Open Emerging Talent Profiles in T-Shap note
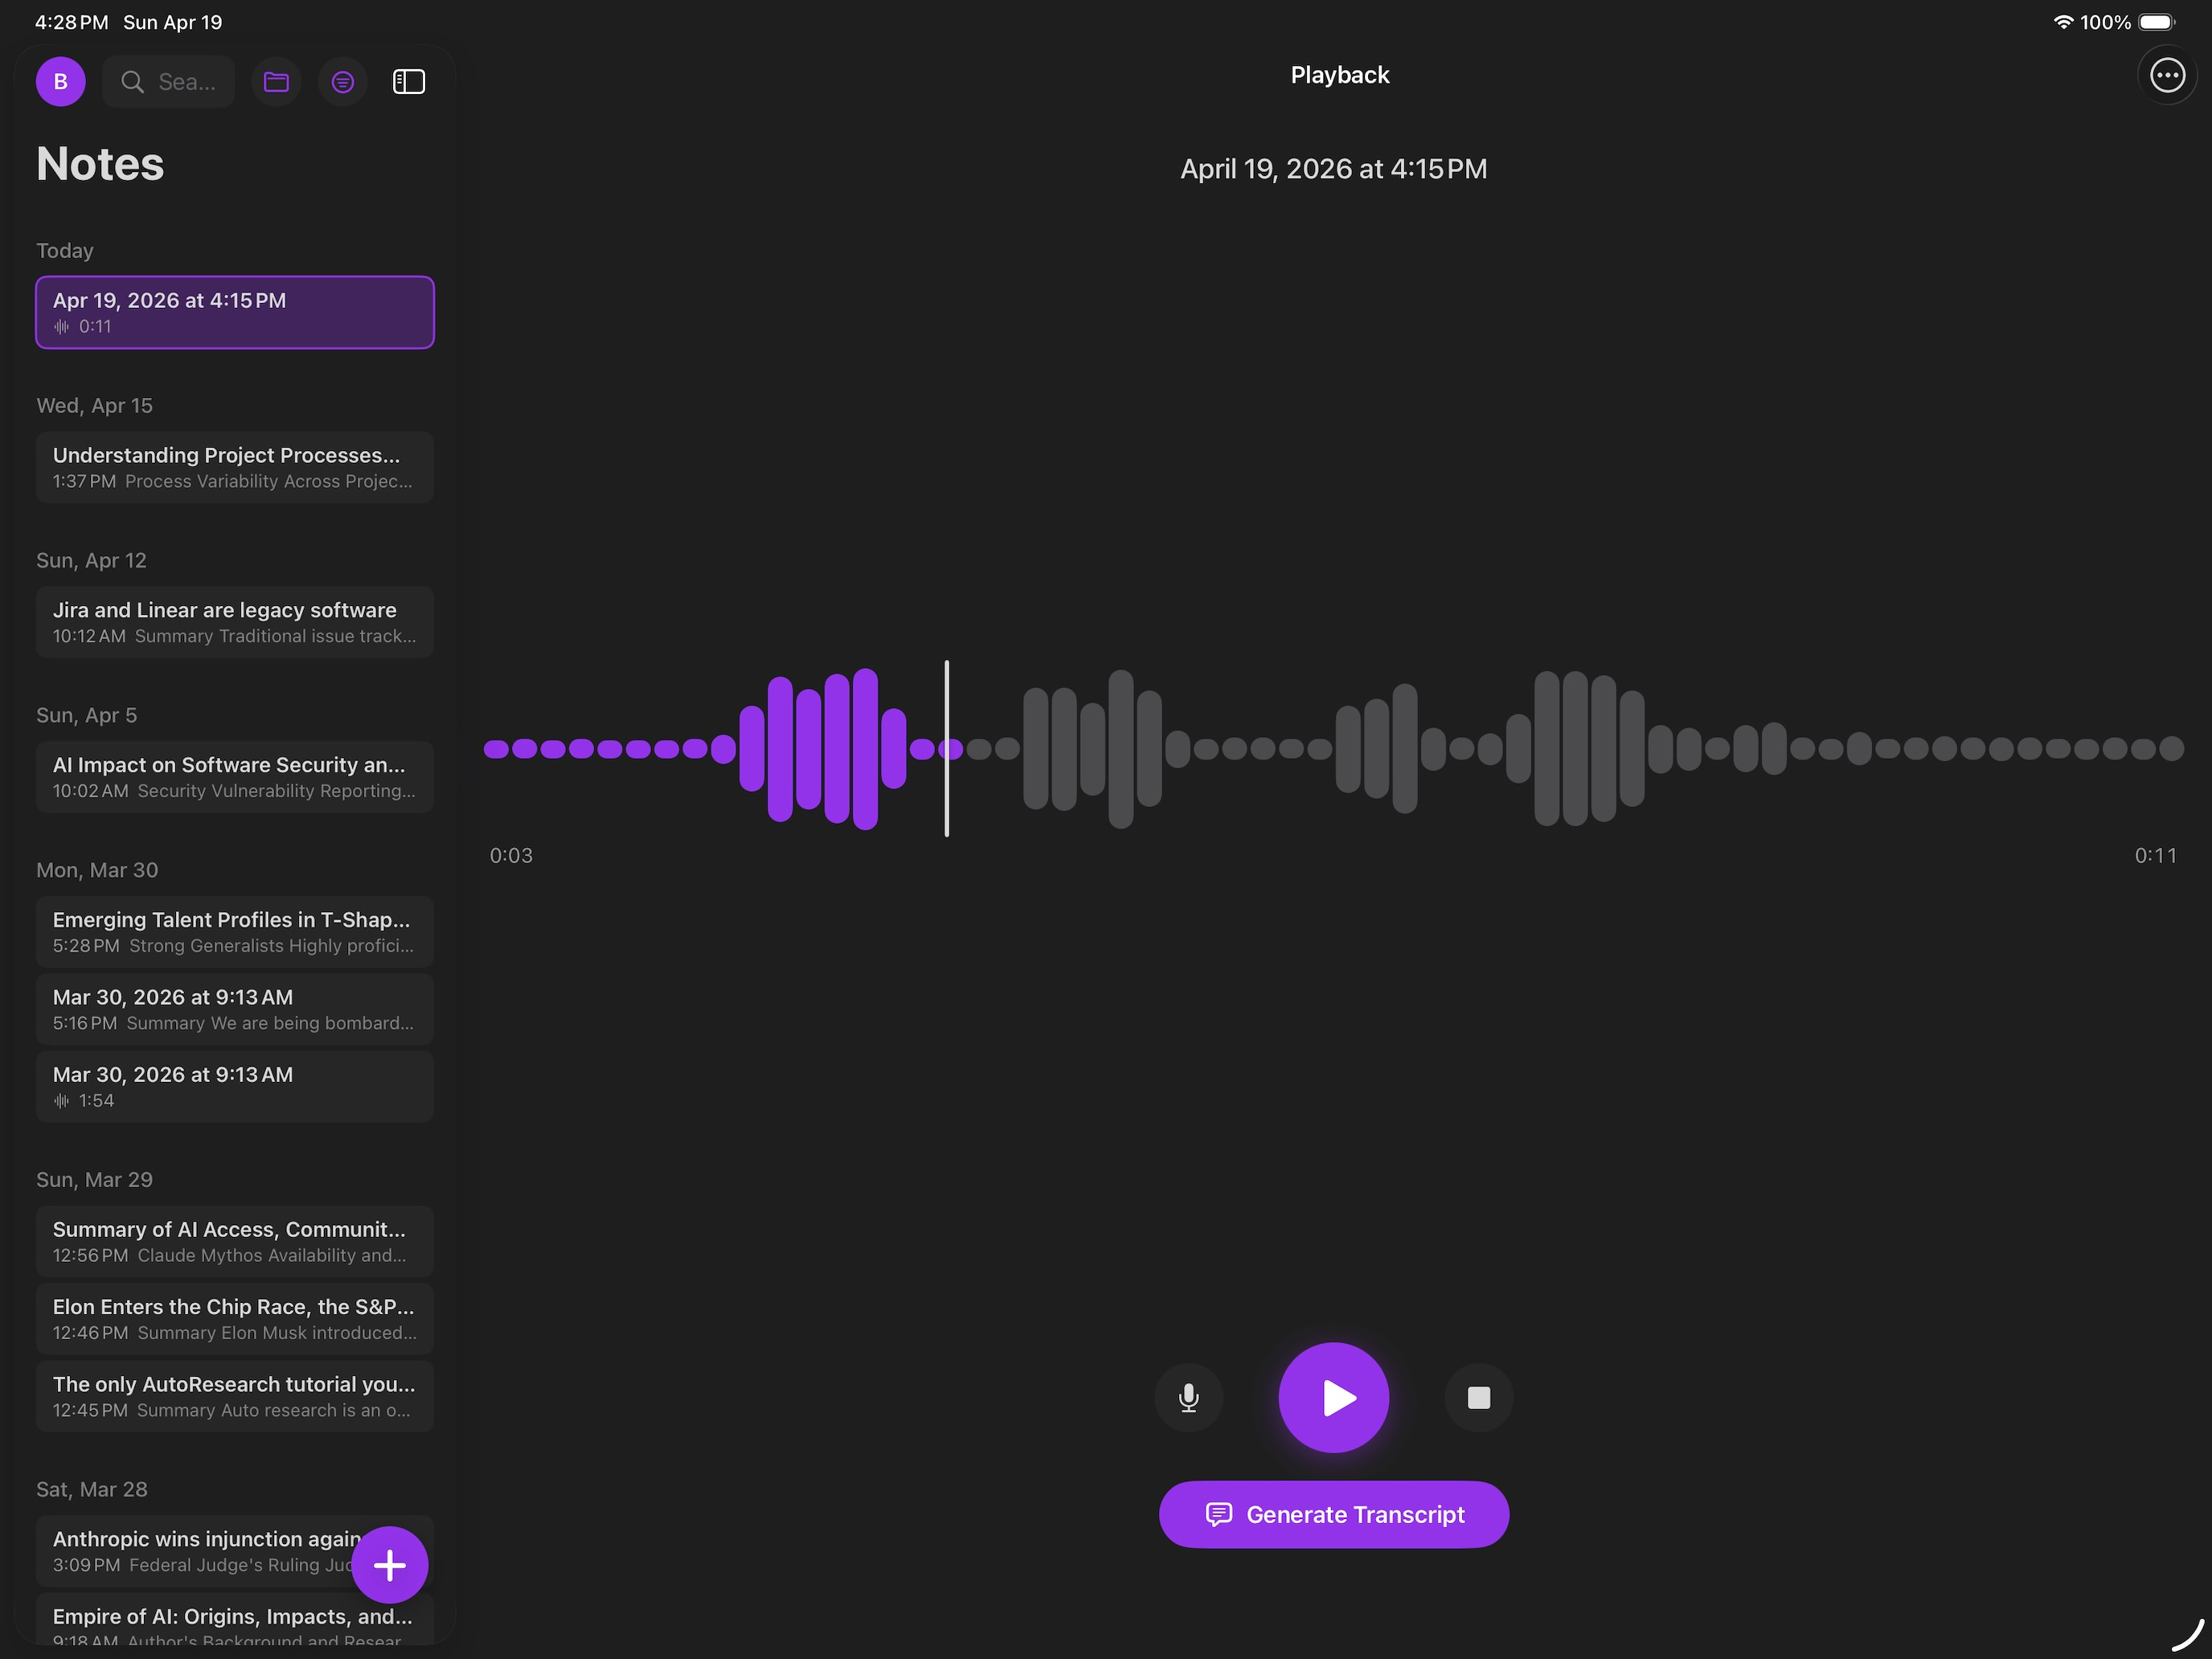 [x=235, y=932]
